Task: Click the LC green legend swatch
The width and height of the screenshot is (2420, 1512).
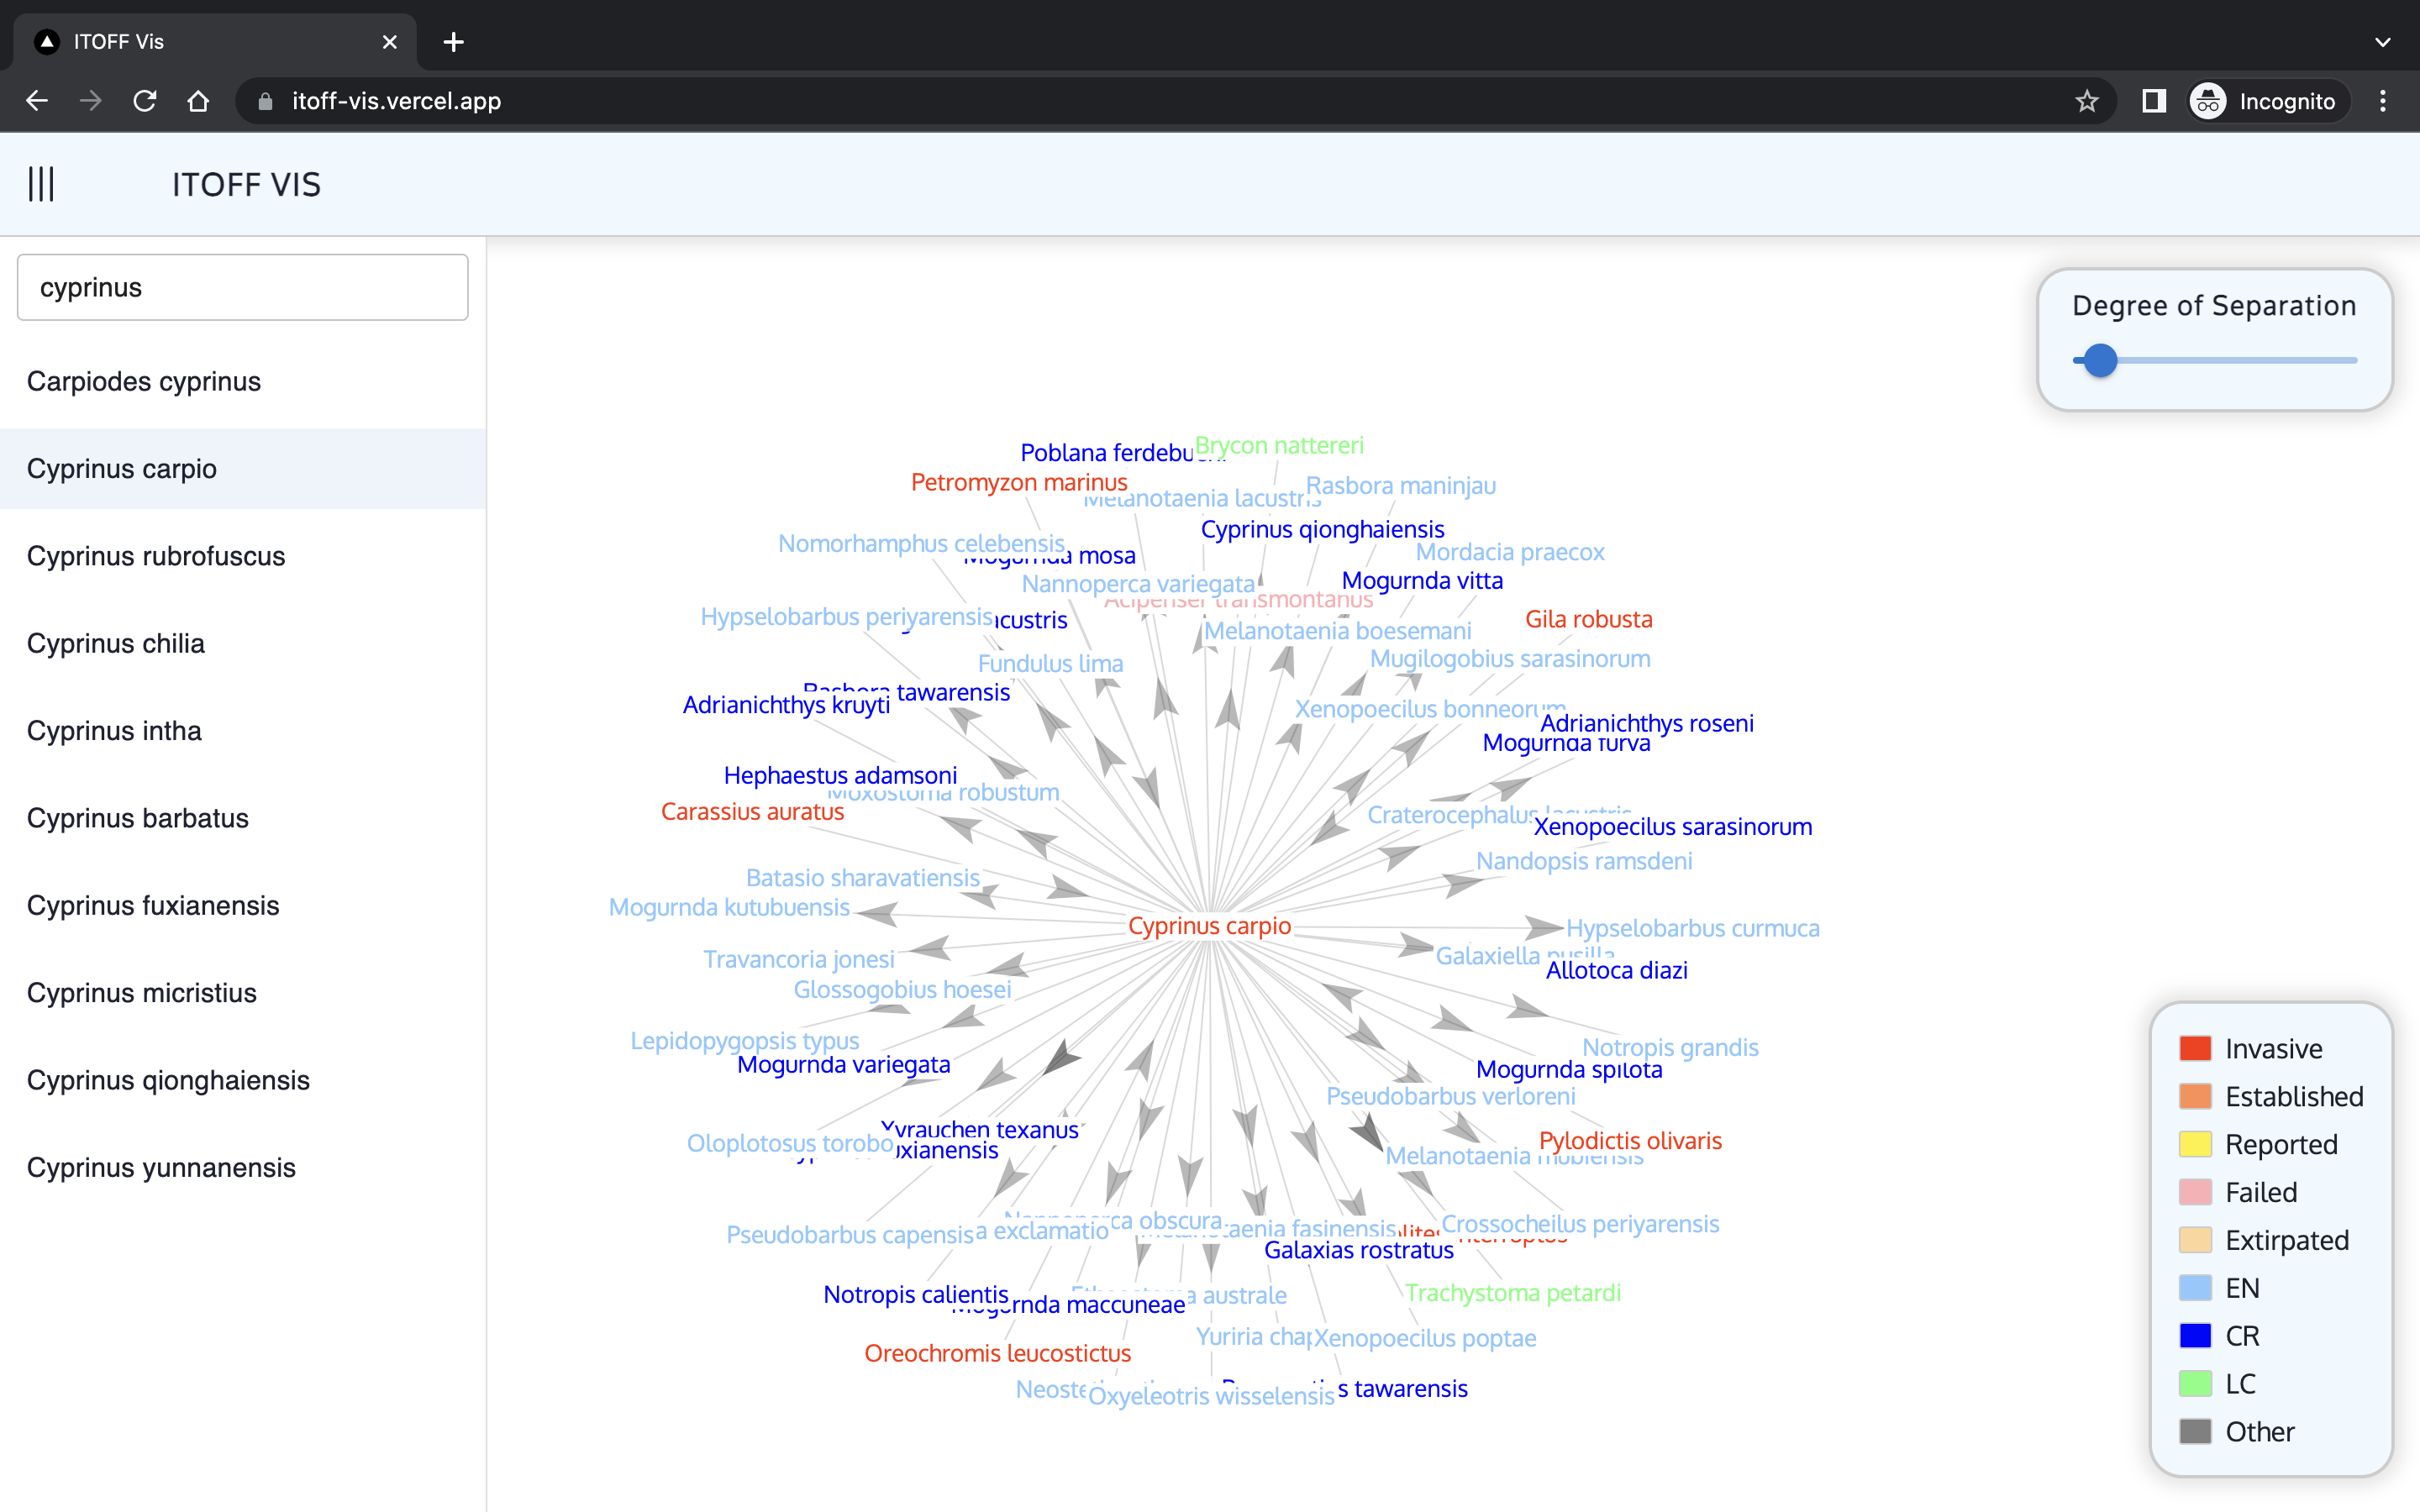Action: coord(2195,1384)
